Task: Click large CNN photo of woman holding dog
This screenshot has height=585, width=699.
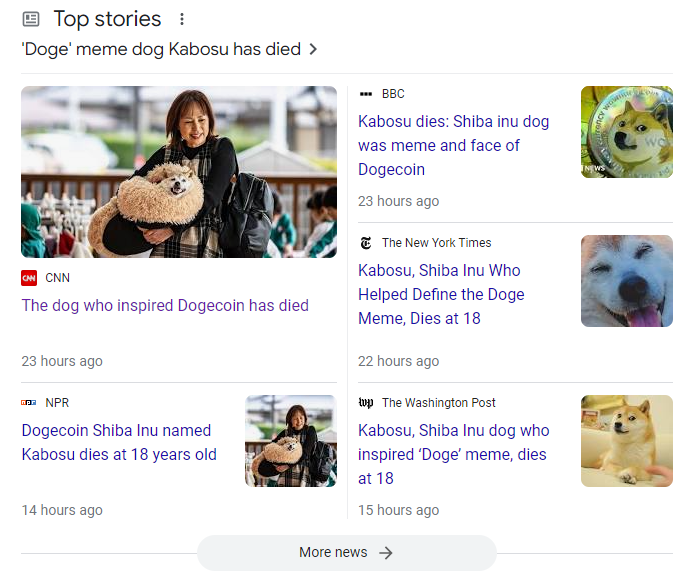Action: [x=179, y=172]
